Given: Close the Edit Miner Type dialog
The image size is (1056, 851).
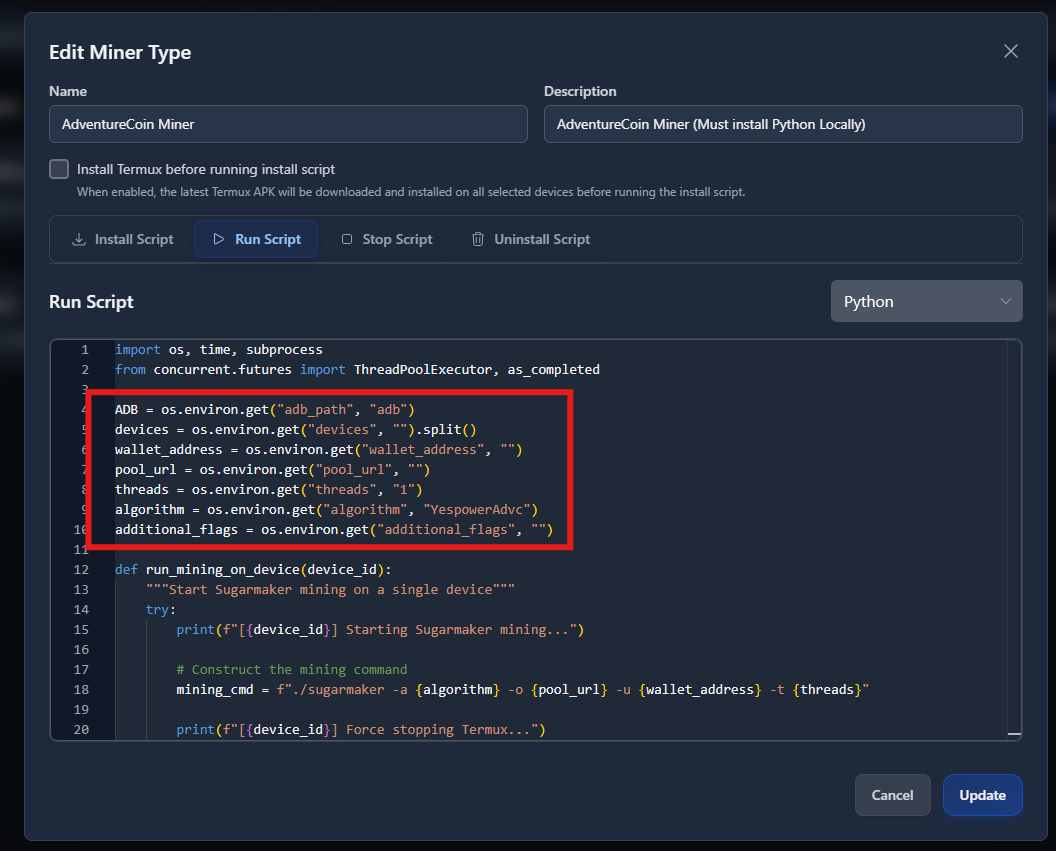Looking at the screenshot, I should (1011, 51).
